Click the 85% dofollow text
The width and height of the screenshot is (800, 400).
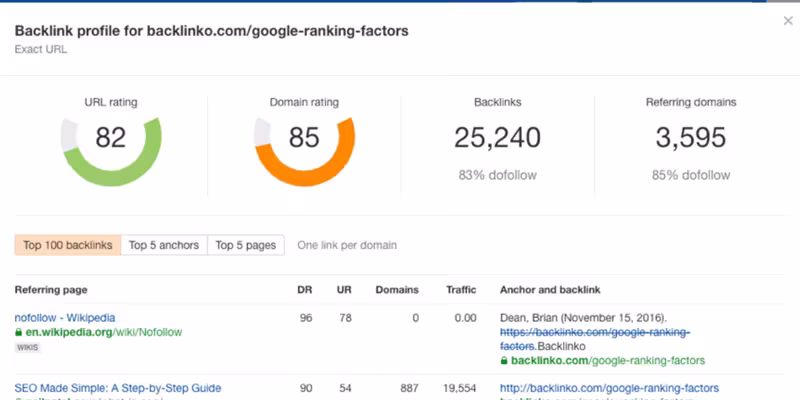point(691,176)
